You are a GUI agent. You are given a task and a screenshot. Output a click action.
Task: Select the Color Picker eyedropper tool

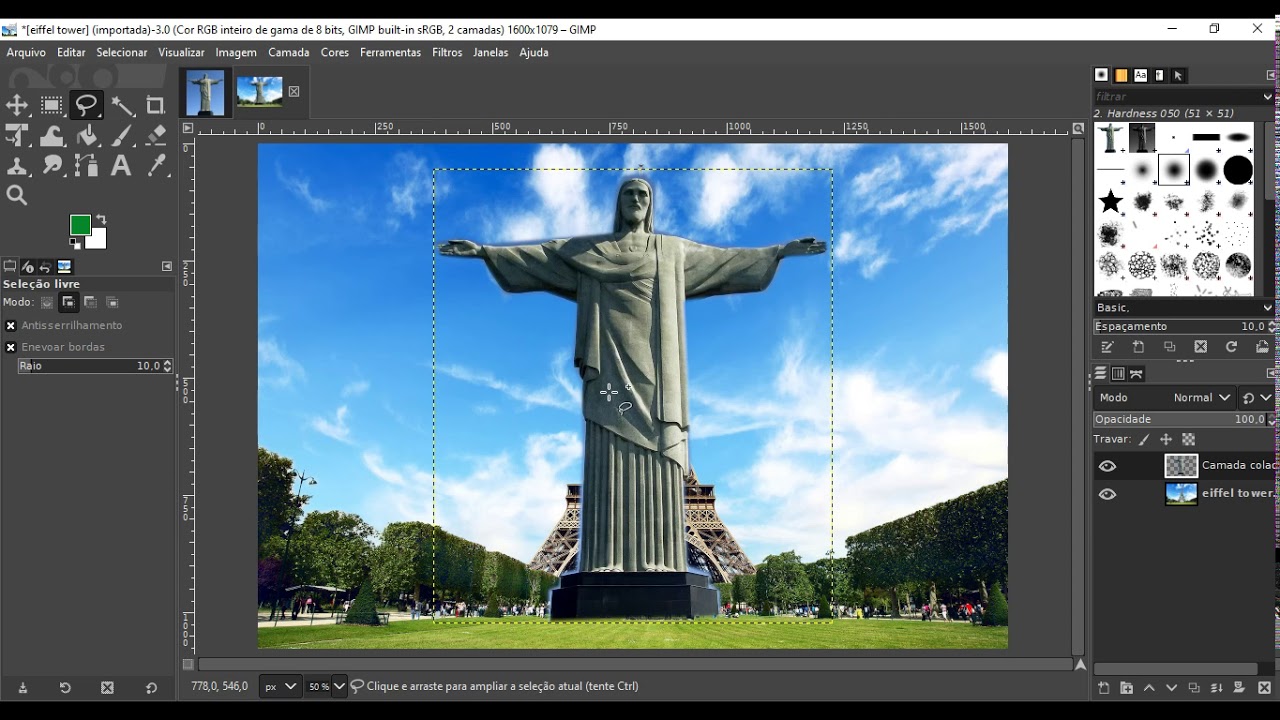(156, 166)
